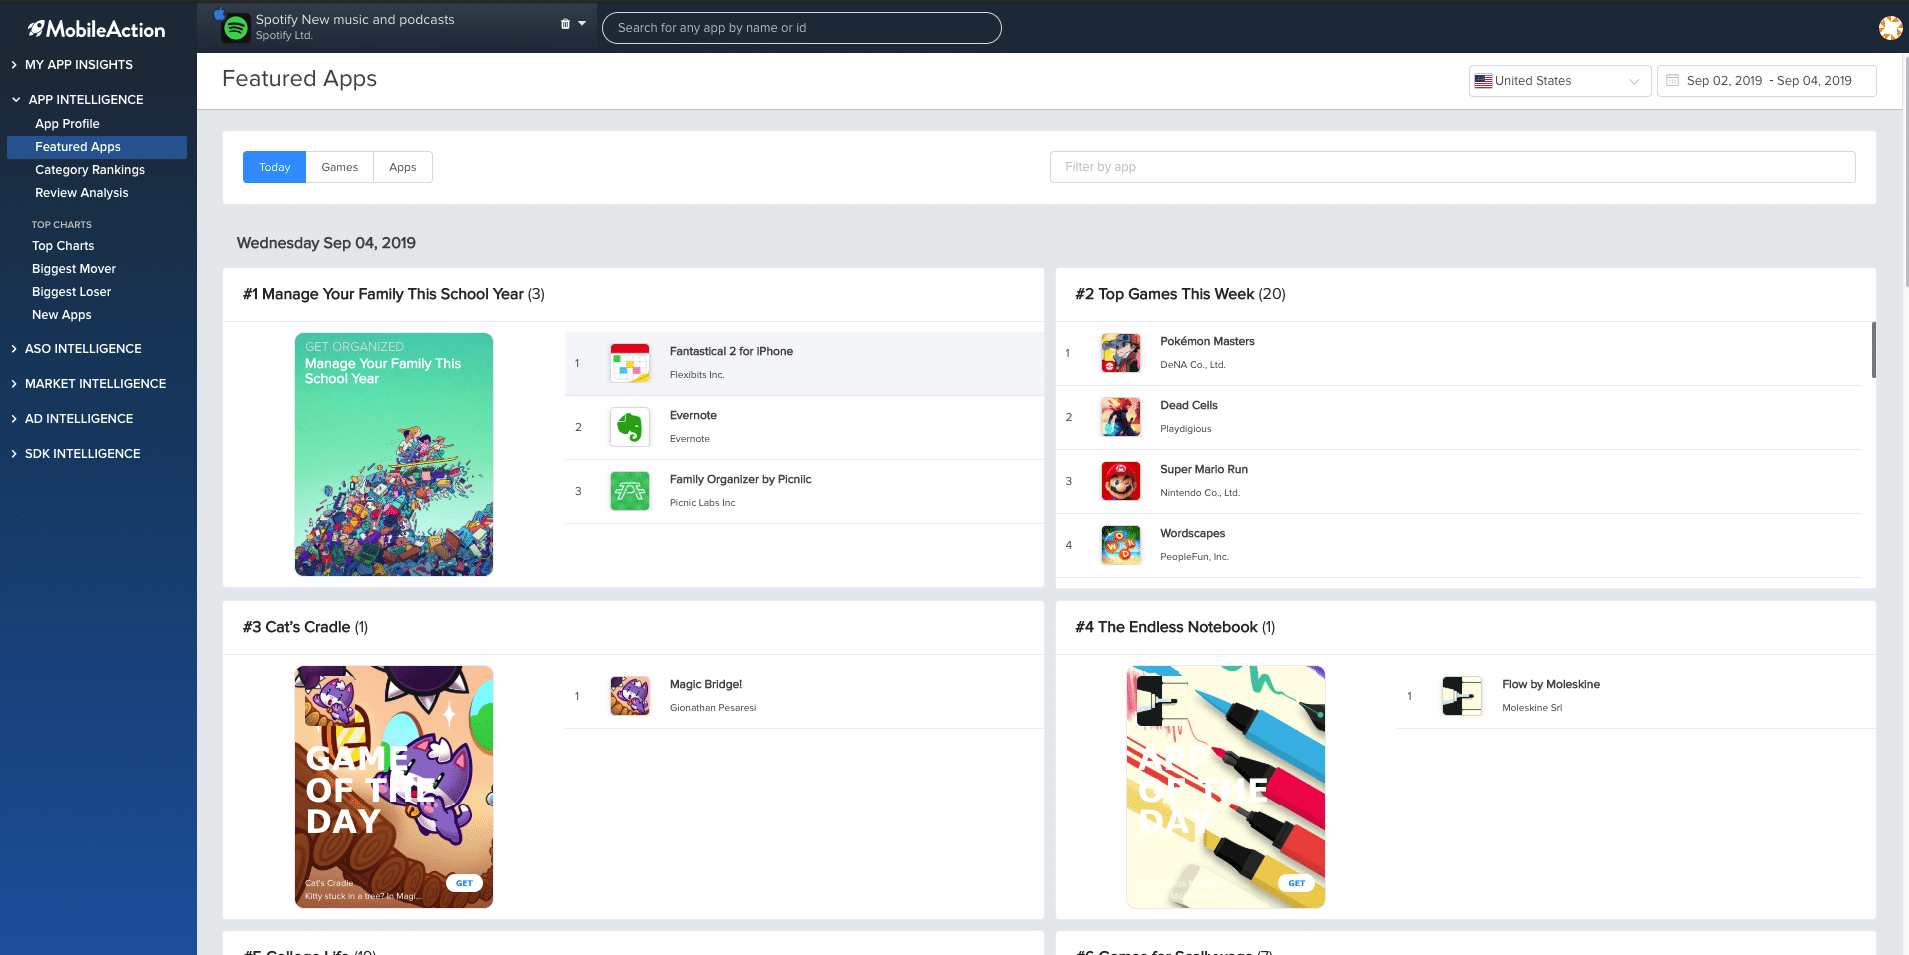Click the Wordscapes game icon
Viewport: 1909px width, 955px height.
tap(1120, 545)
